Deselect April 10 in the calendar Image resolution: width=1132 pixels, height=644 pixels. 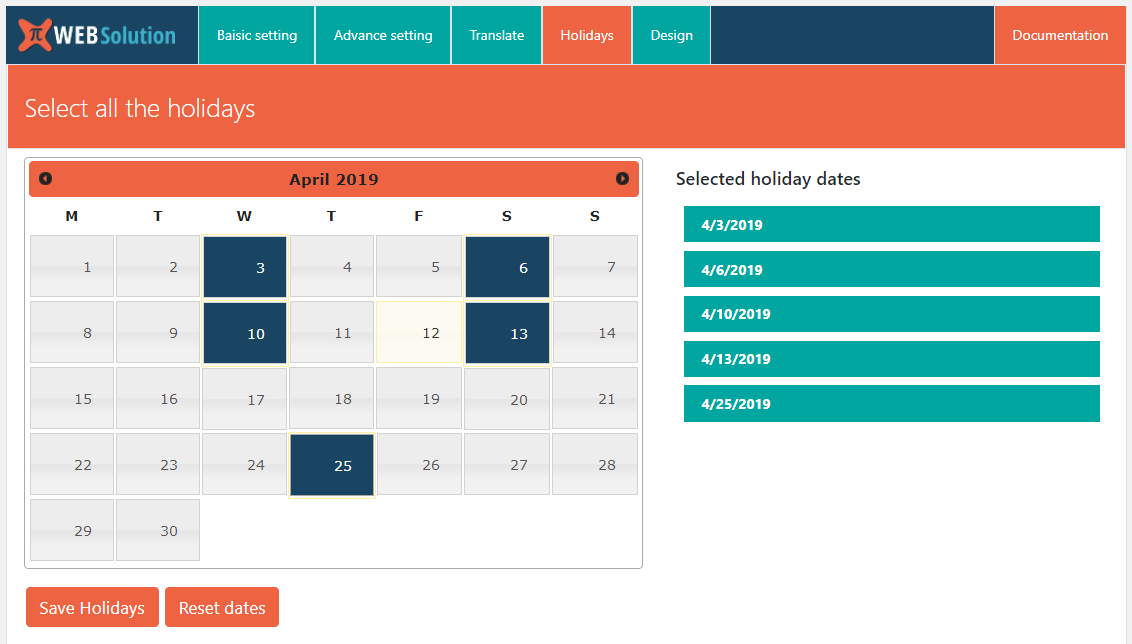click(x=245, y=333)
